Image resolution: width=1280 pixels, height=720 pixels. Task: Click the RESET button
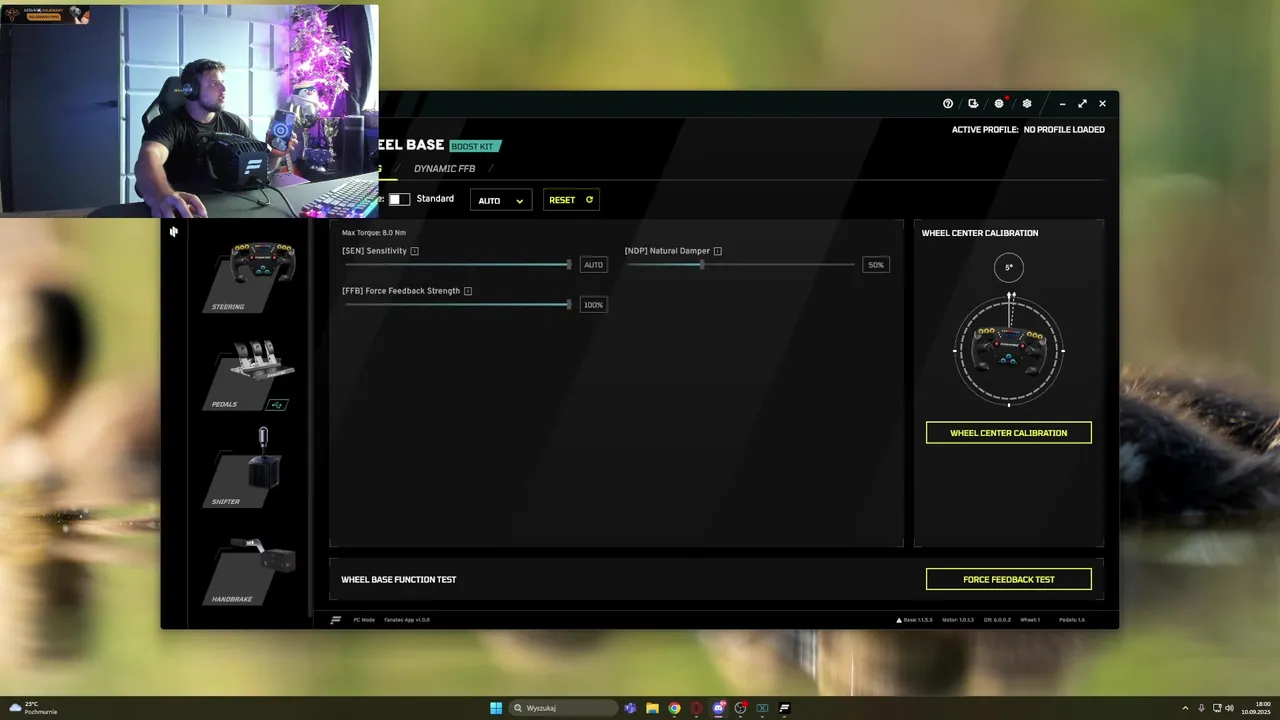pos(571,200)
